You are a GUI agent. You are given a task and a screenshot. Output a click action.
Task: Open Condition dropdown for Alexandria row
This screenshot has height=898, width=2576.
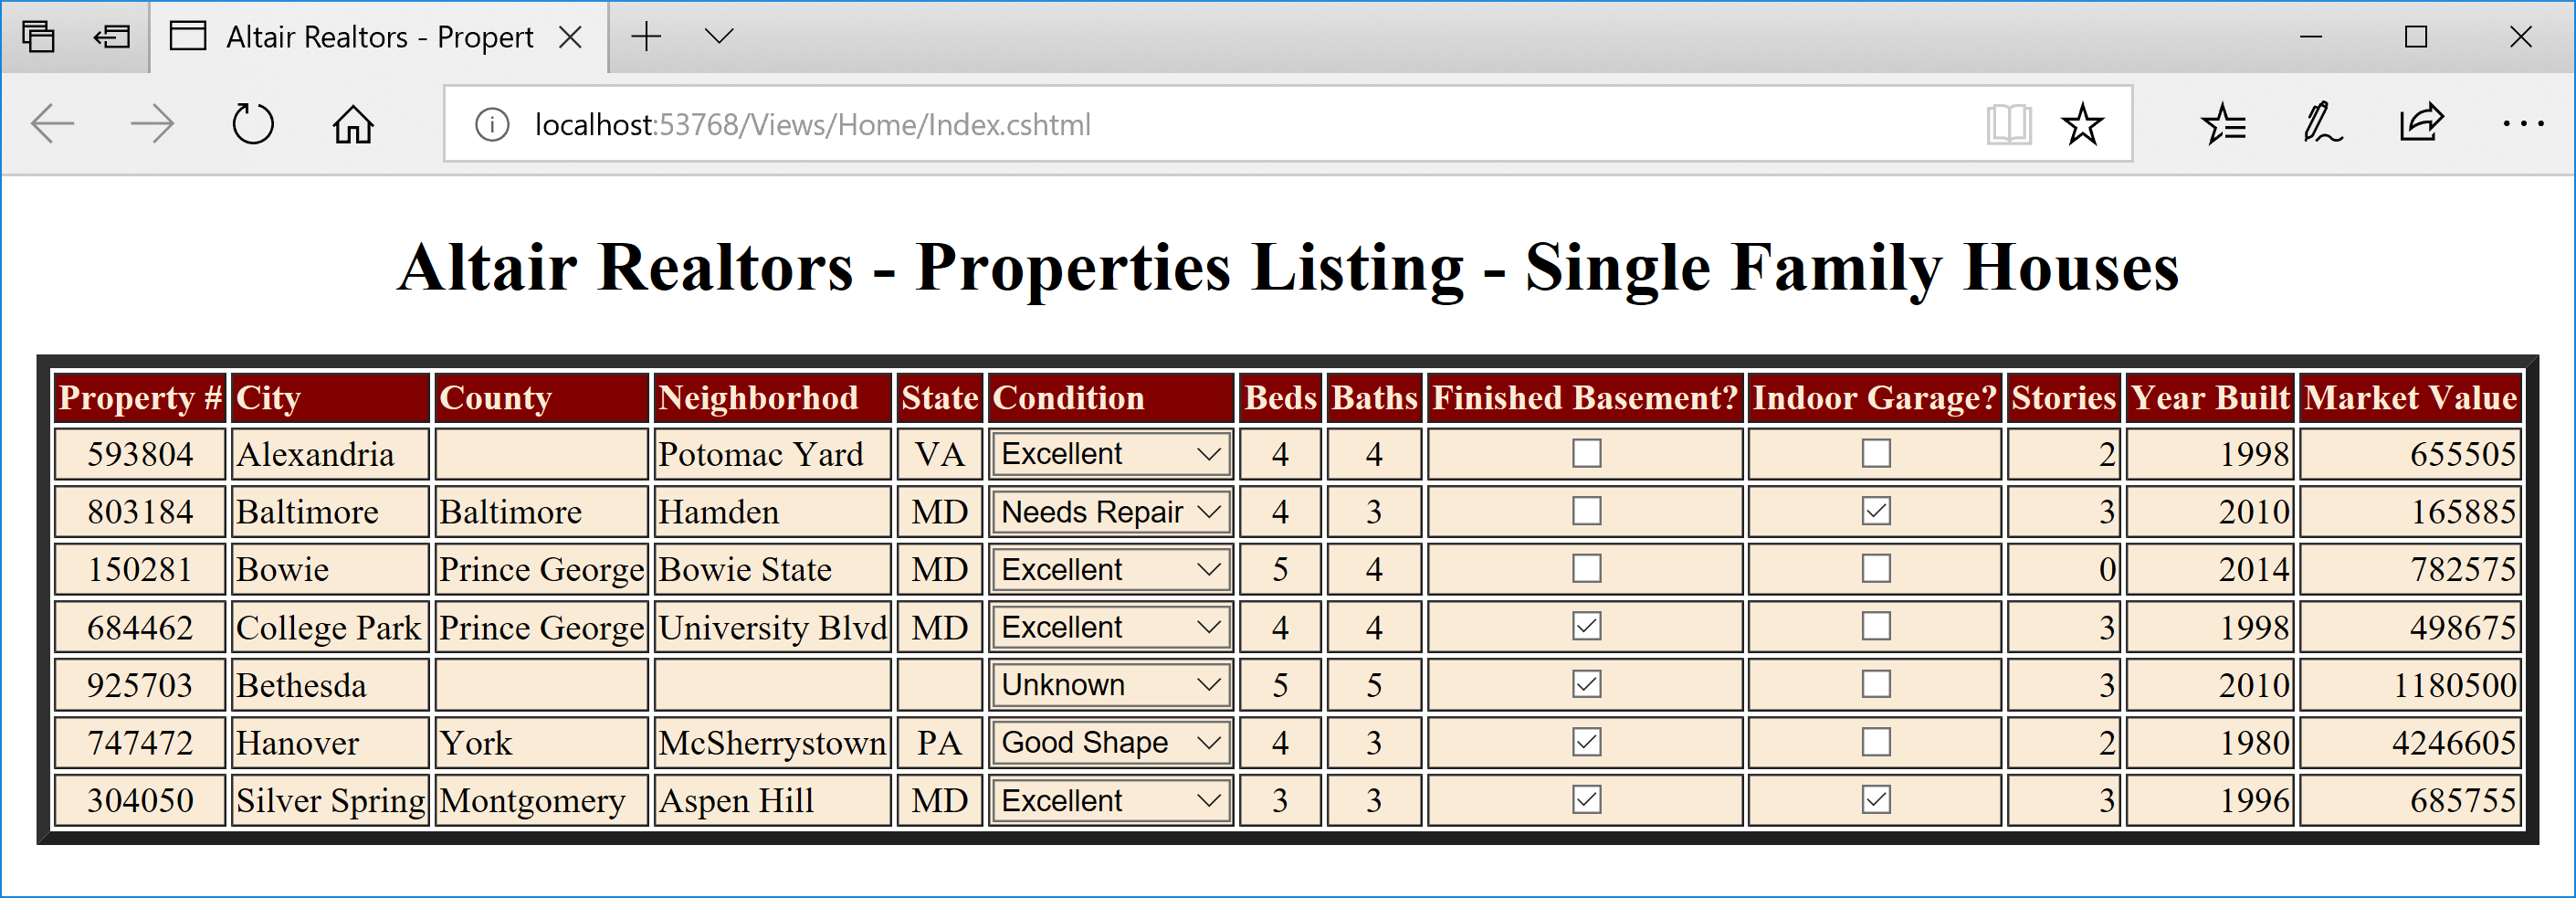1110,454
